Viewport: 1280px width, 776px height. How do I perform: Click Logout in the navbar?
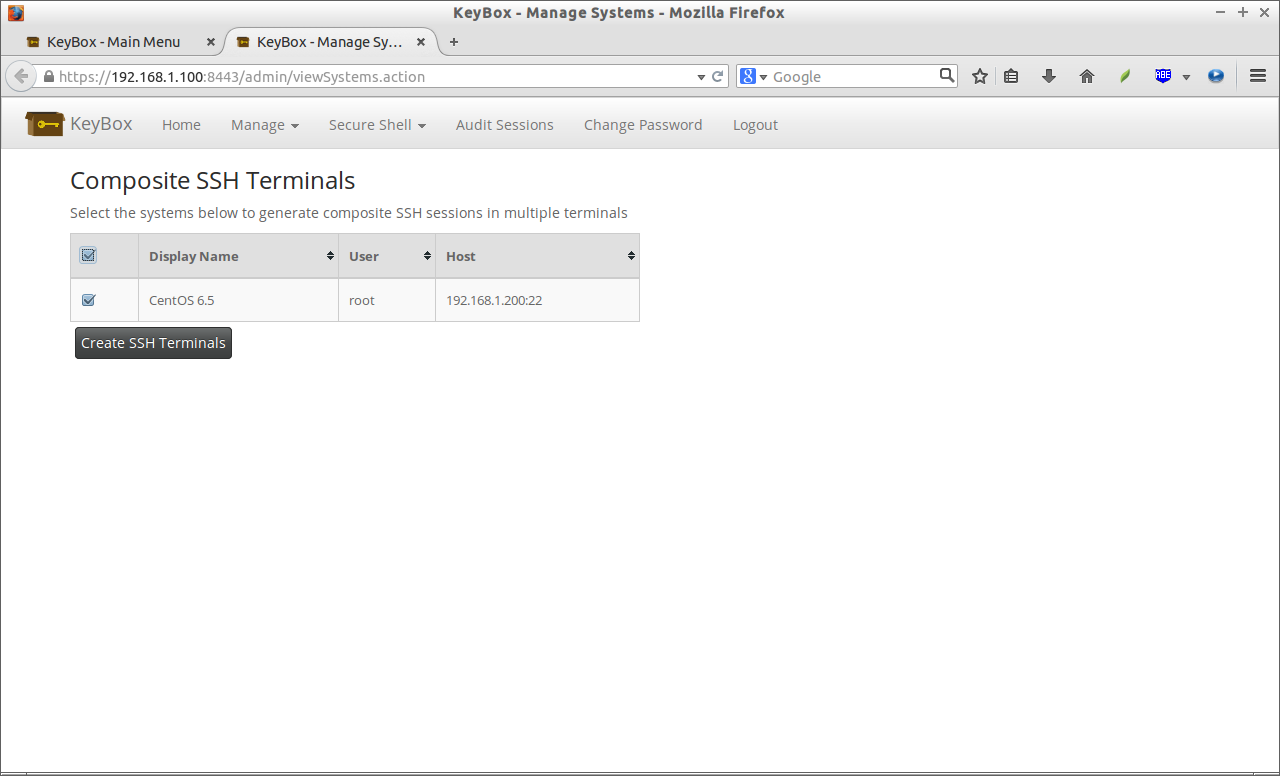coord(755,125)
